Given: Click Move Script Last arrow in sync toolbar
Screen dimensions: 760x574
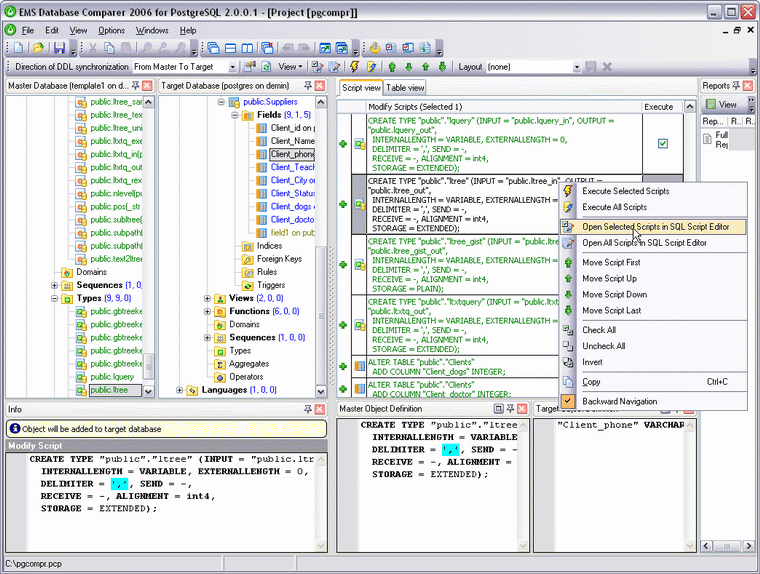Looking at the screenshot, I should (442, 67).
